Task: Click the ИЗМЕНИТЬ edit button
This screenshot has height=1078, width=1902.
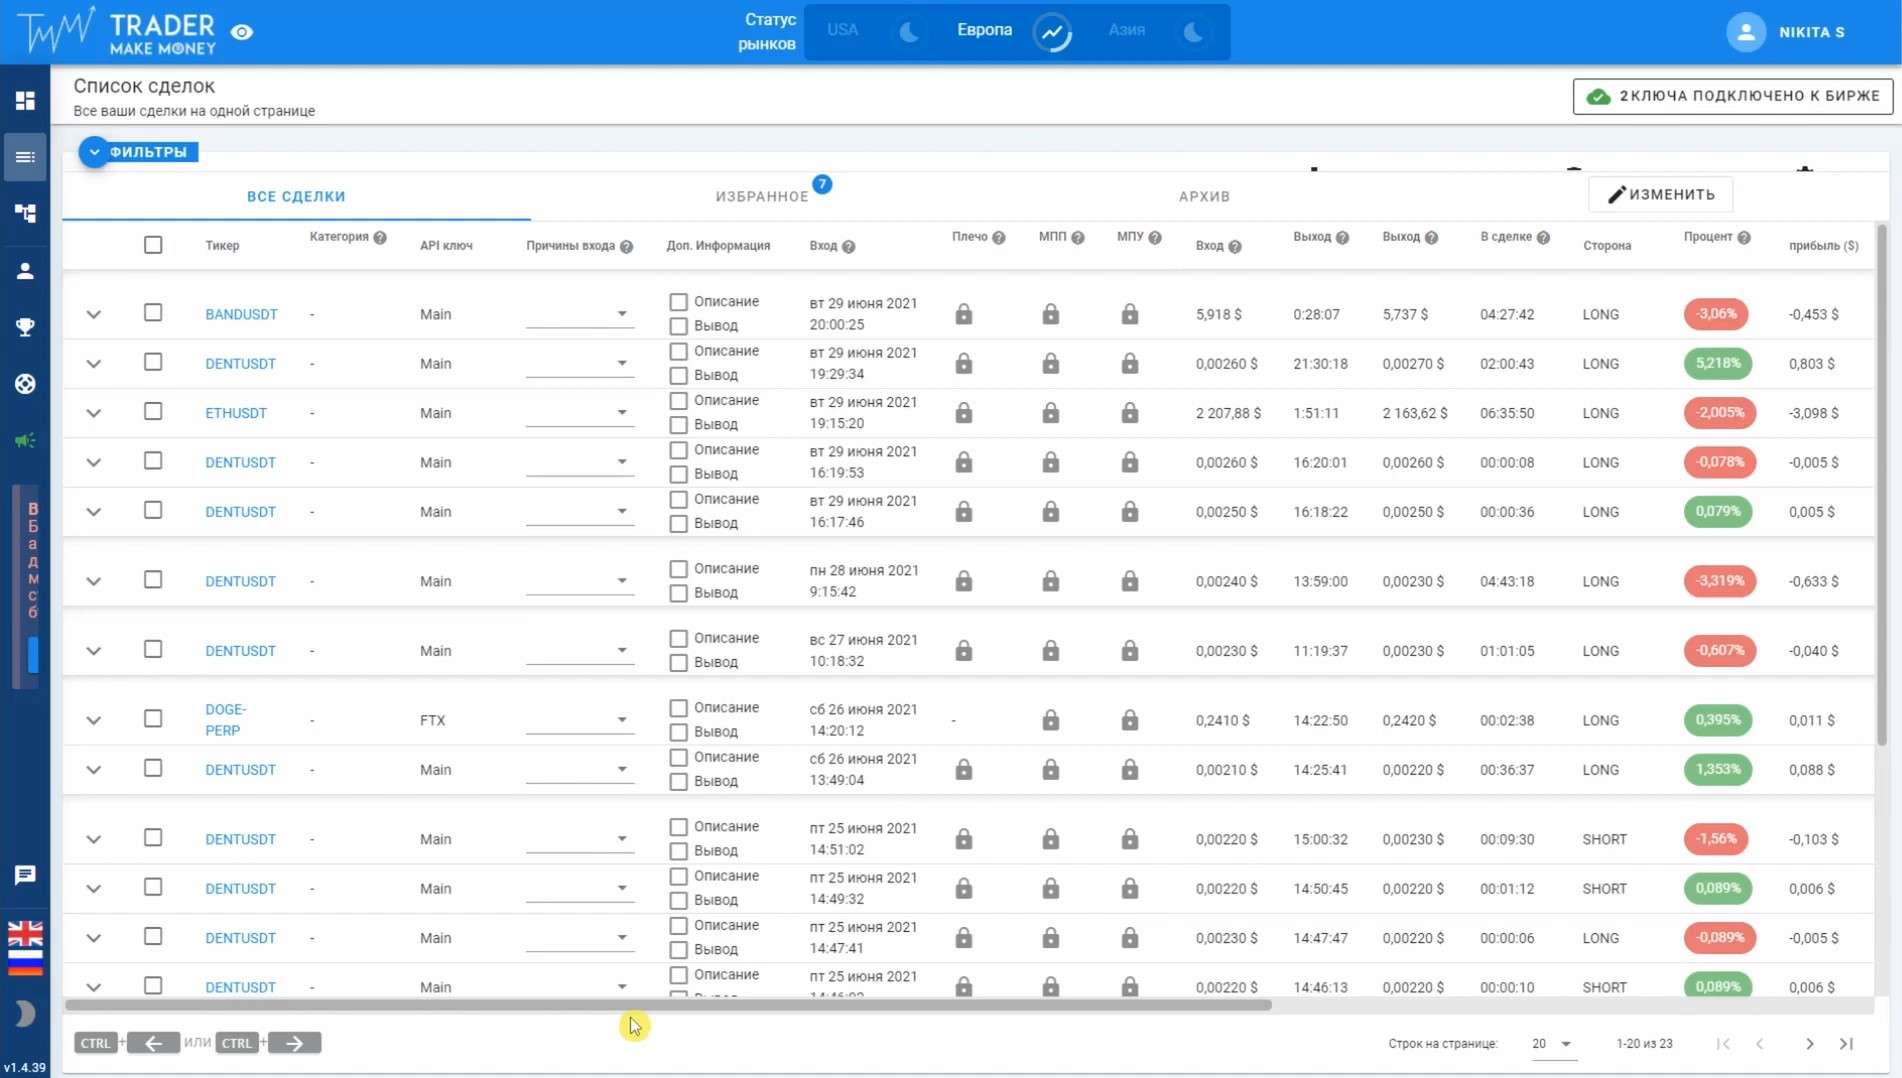Action: 1660,194
